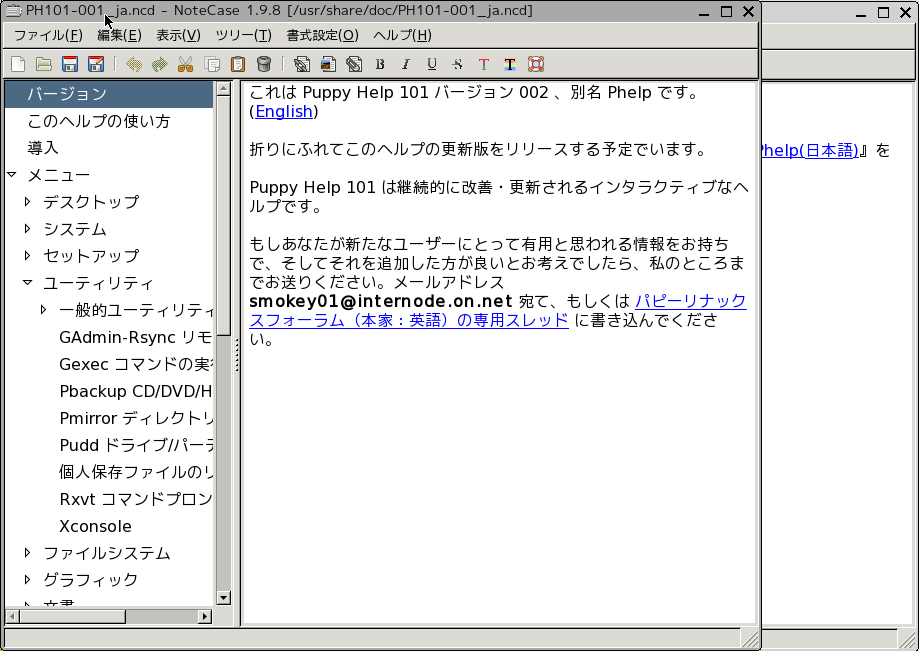Open the 編集(E) menu
Viewport: 919px width, 651px height.
tap(120, 35)
